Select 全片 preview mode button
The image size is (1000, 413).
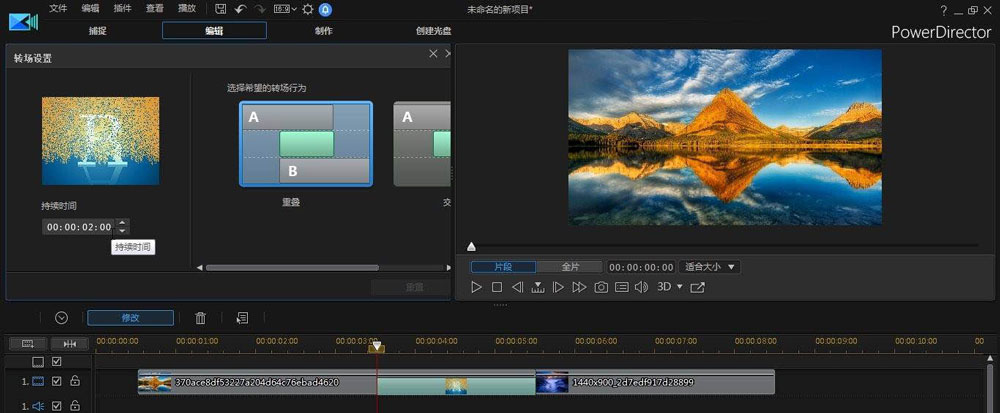point(570,267)
